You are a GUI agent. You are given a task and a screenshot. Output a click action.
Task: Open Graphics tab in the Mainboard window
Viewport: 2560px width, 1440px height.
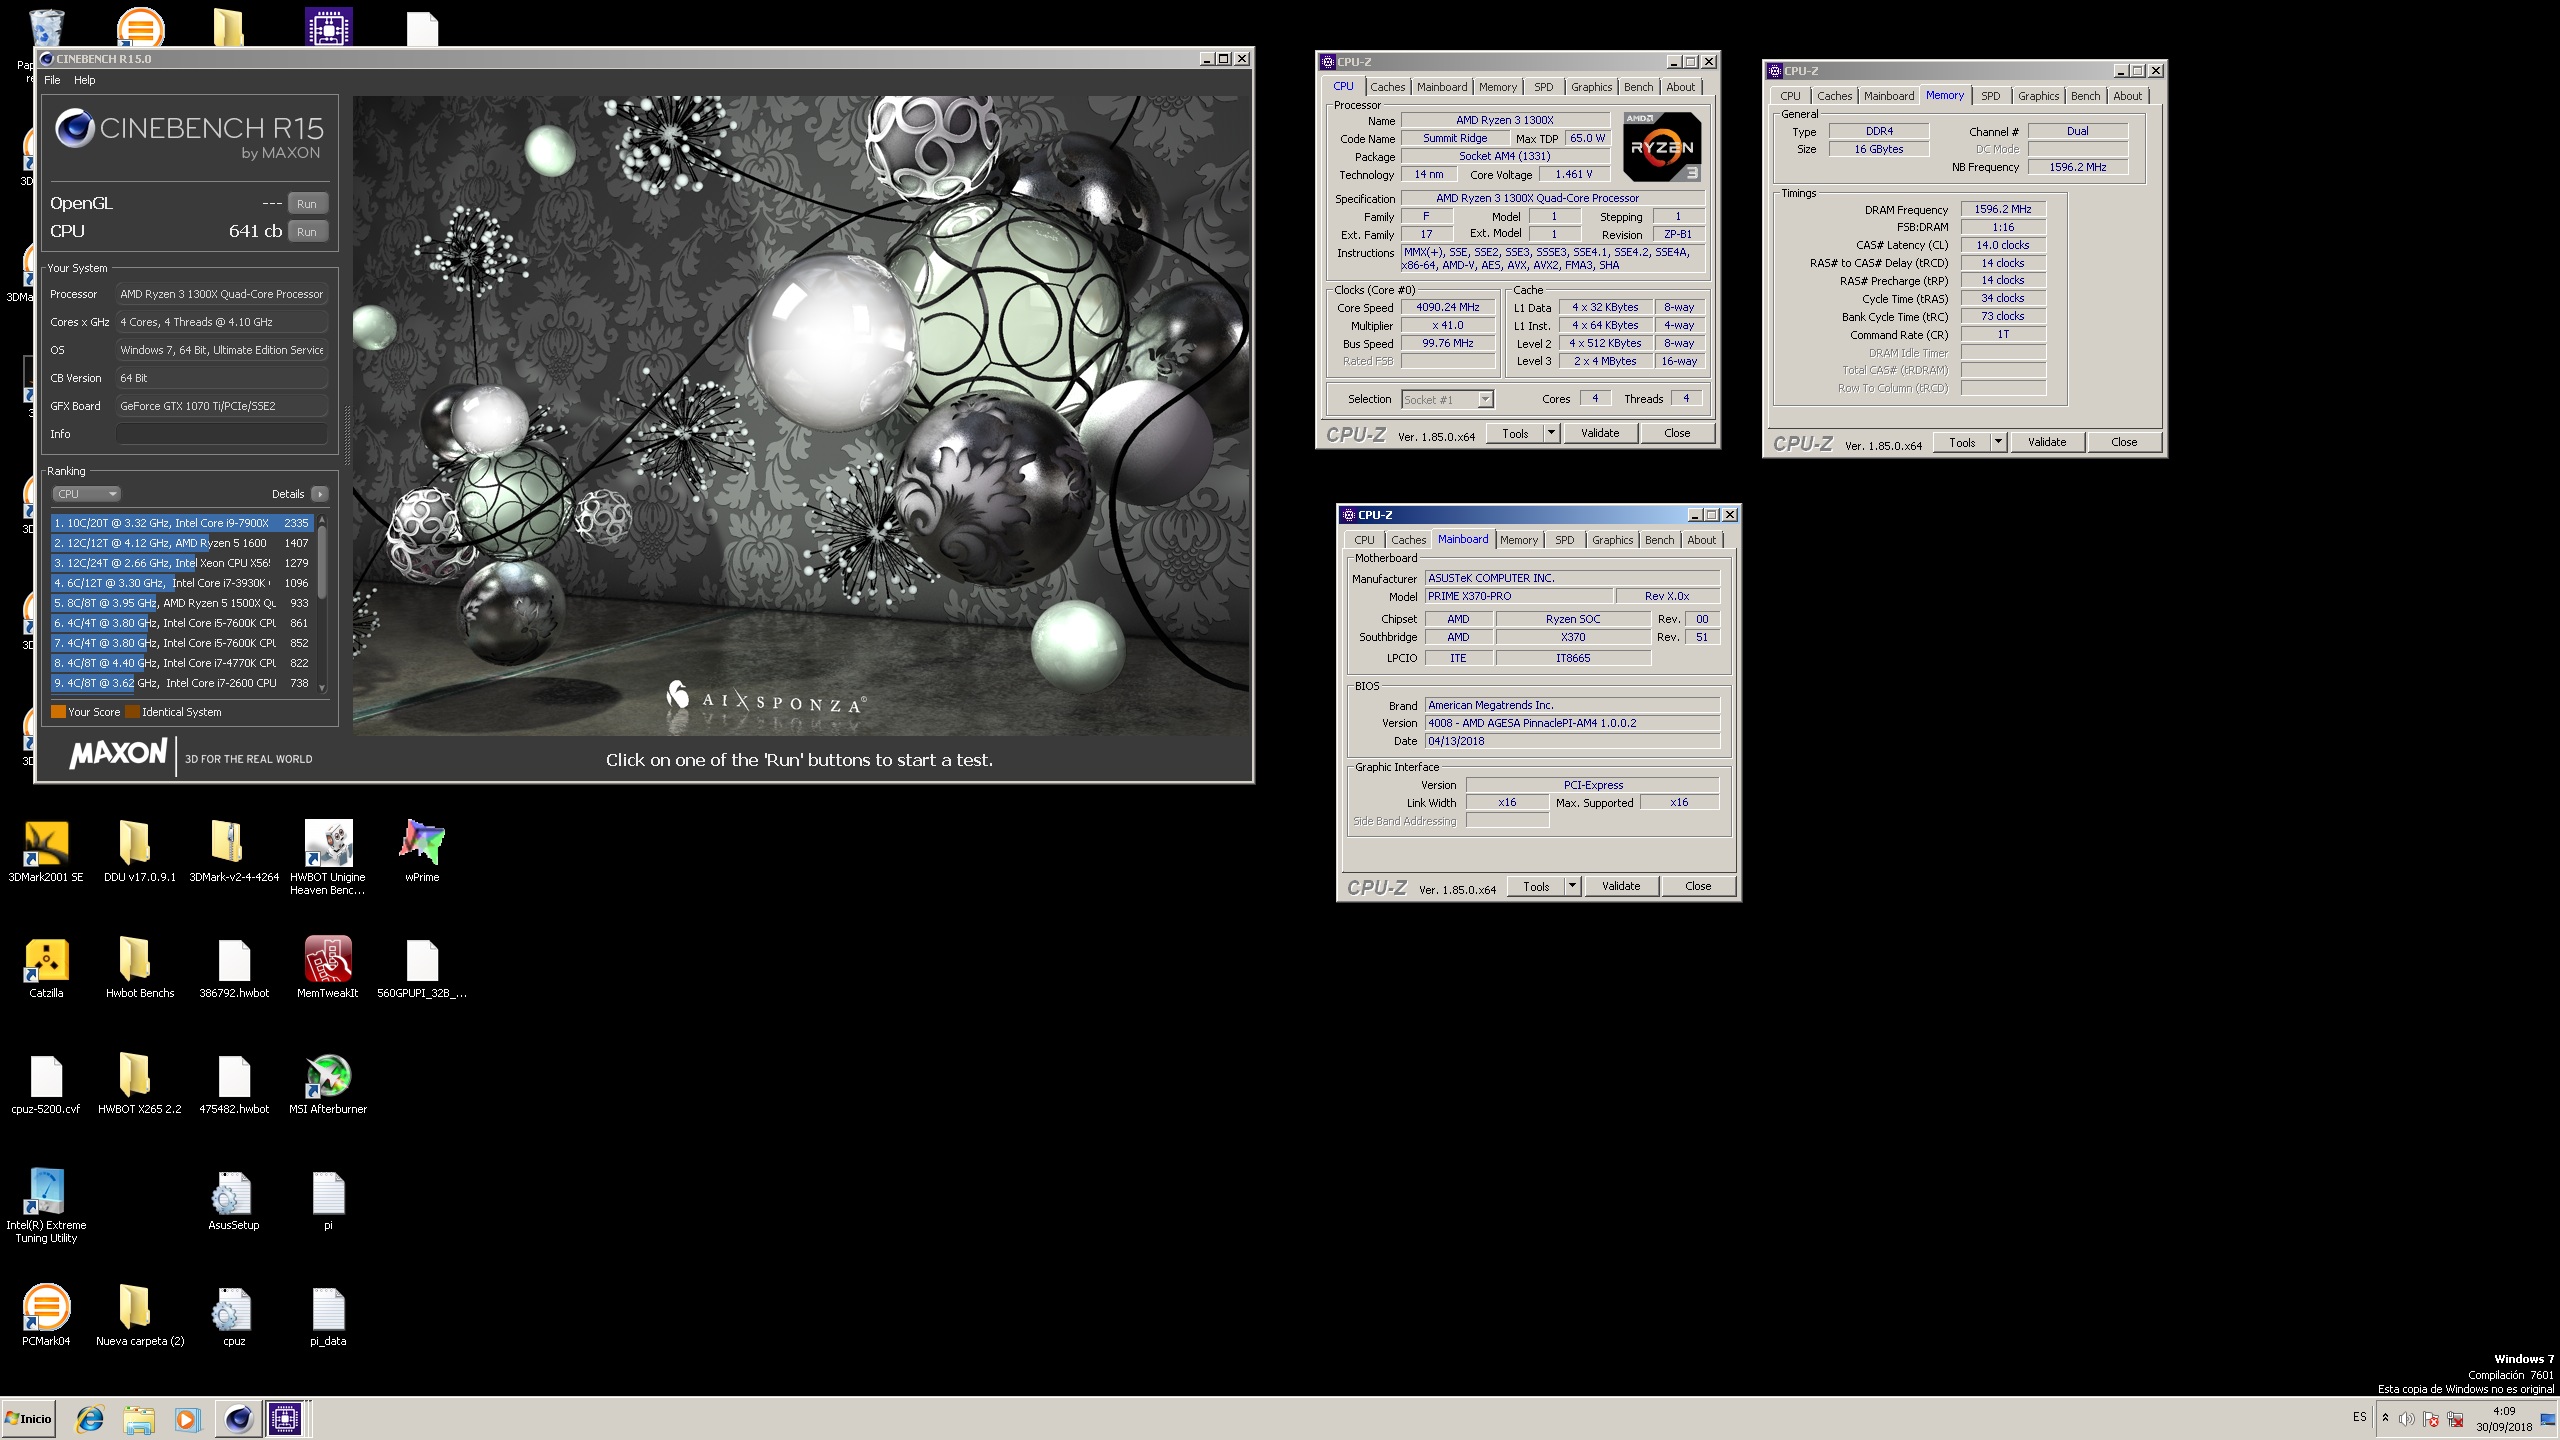click(x=1612, y=540)
